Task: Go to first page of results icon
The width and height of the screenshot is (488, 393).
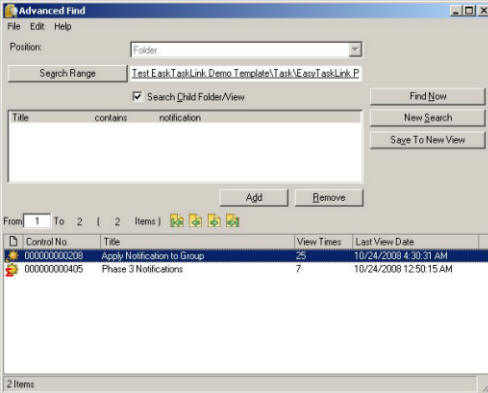Action: click(177, 221)
